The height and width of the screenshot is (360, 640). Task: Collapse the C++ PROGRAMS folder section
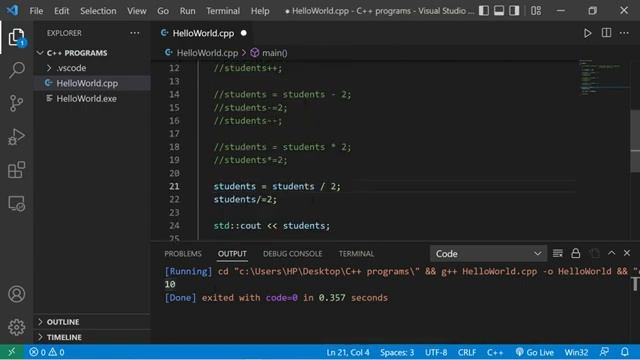pyautogui.click(x=77, y=53)
